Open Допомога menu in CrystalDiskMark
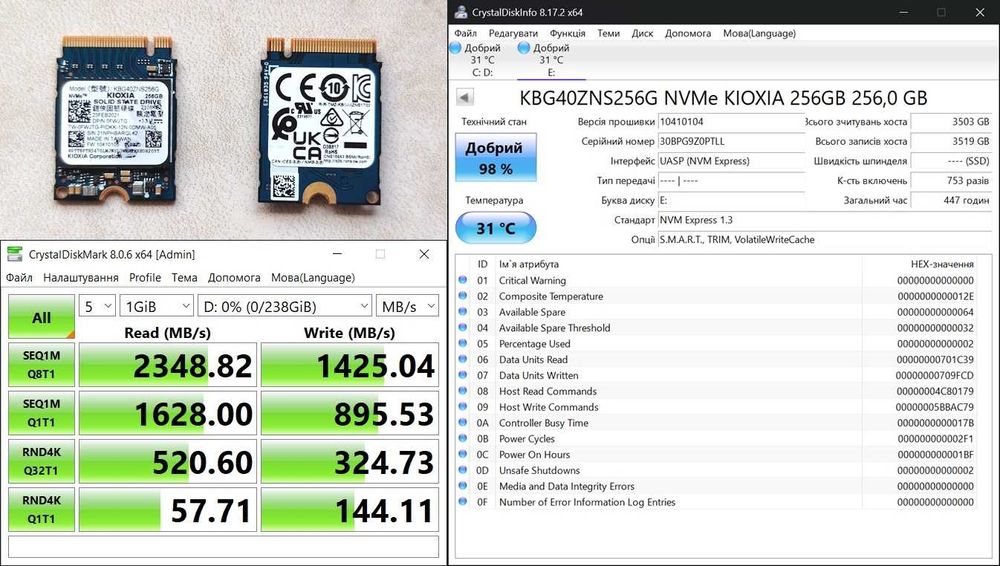Image resolution: width=1000 pixels, height=566 pixels. point(234,278)
